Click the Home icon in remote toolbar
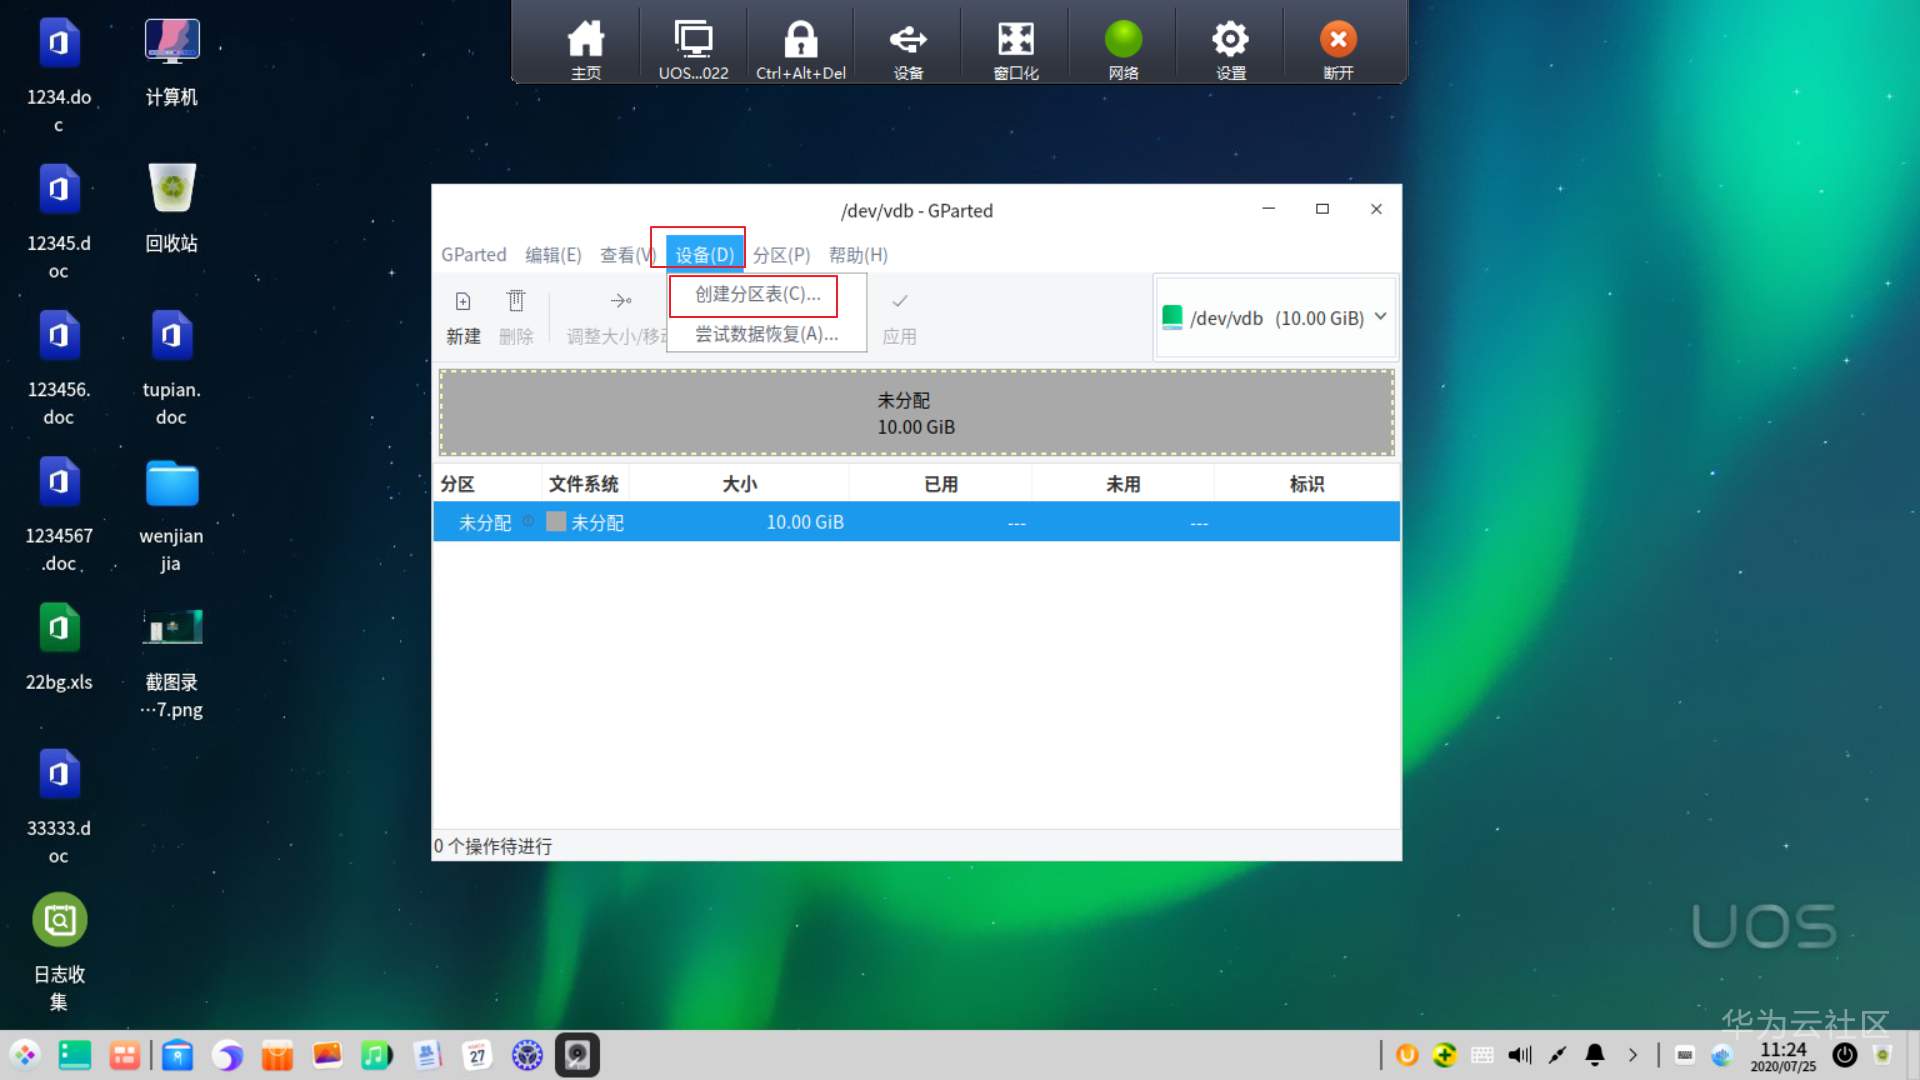This screenshot has width=1920, height=1080. [x=586, y=40]
